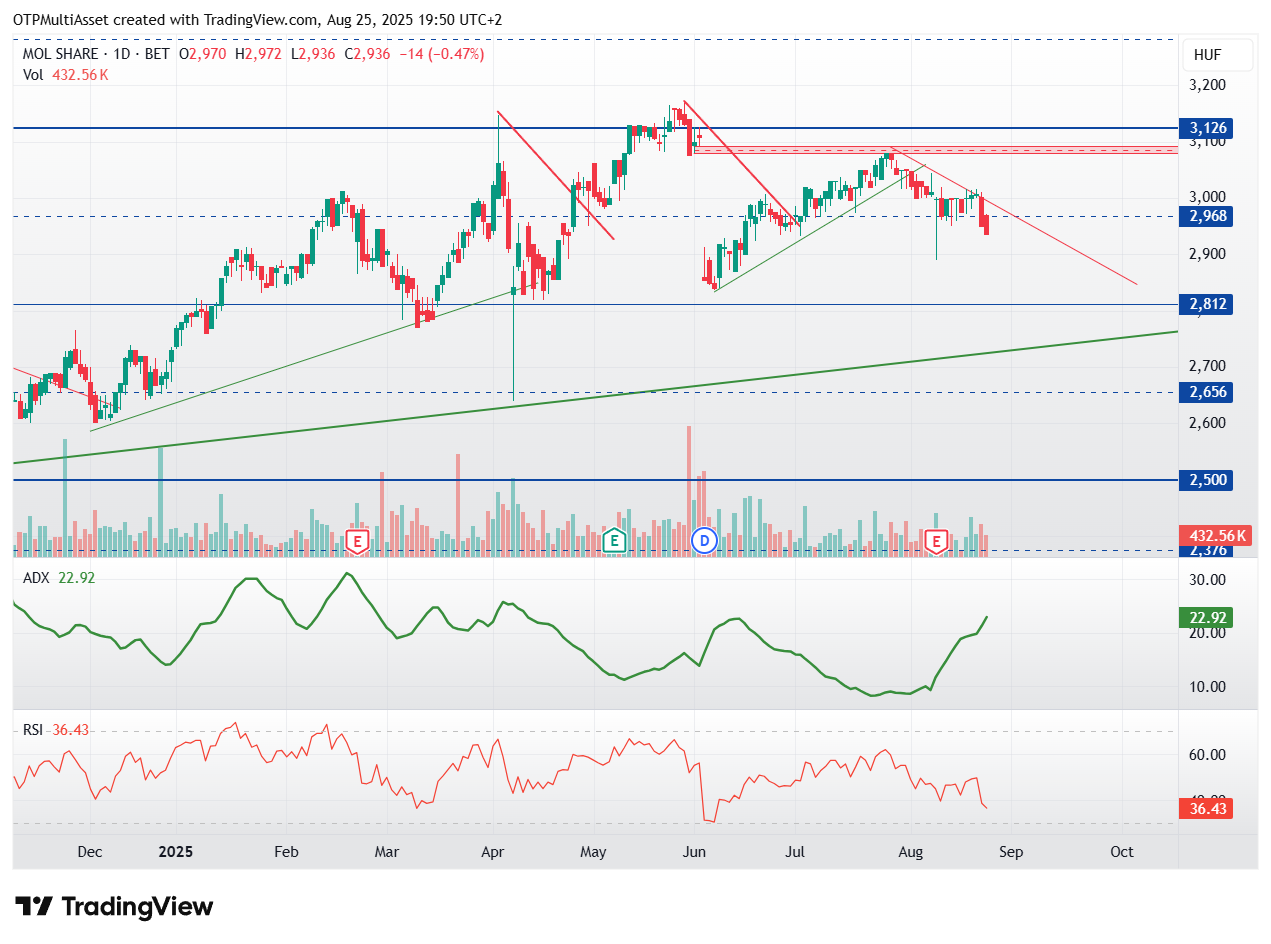Click the Dec label on time axis
Image resolution: width=1271 pixels, height=944 pixels.
(90, 852)
